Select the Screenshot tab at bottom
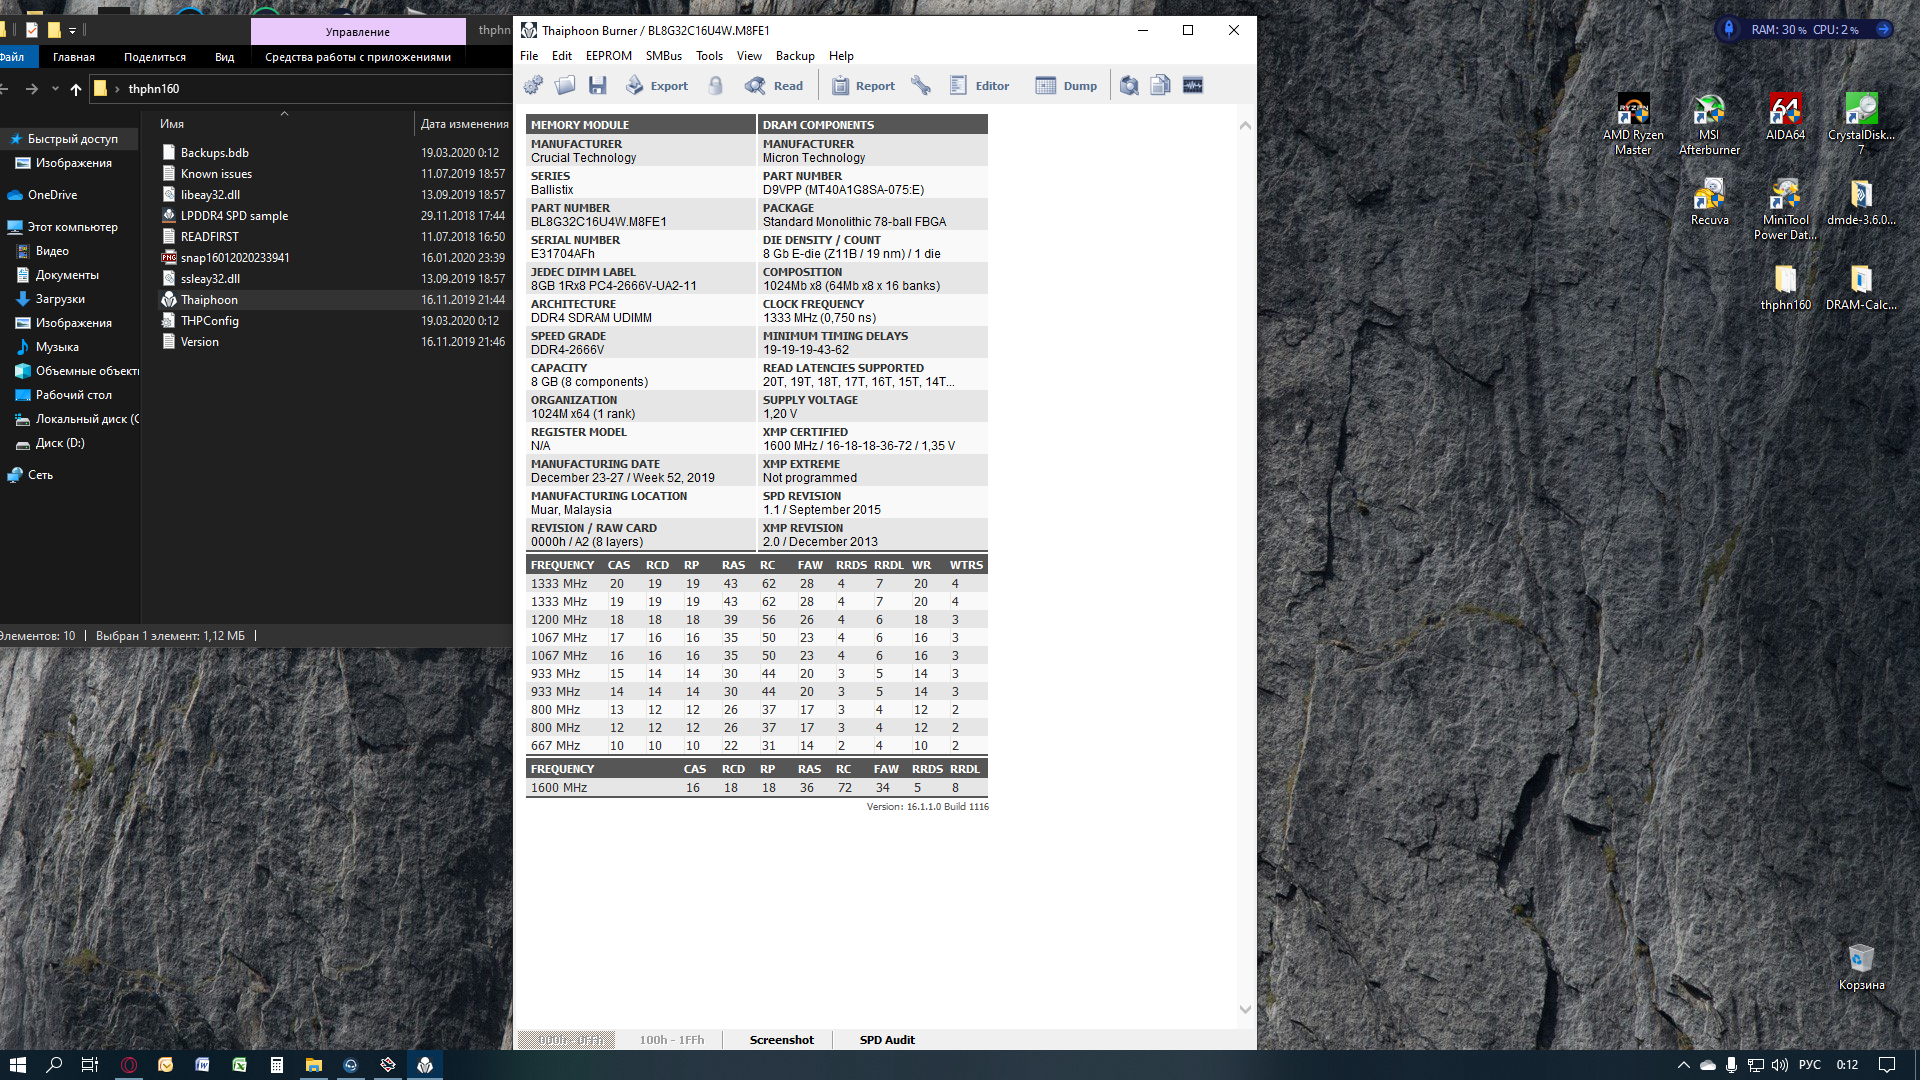The width and height of the screenshot is (1920, 1080). [x=781, y=1040]
